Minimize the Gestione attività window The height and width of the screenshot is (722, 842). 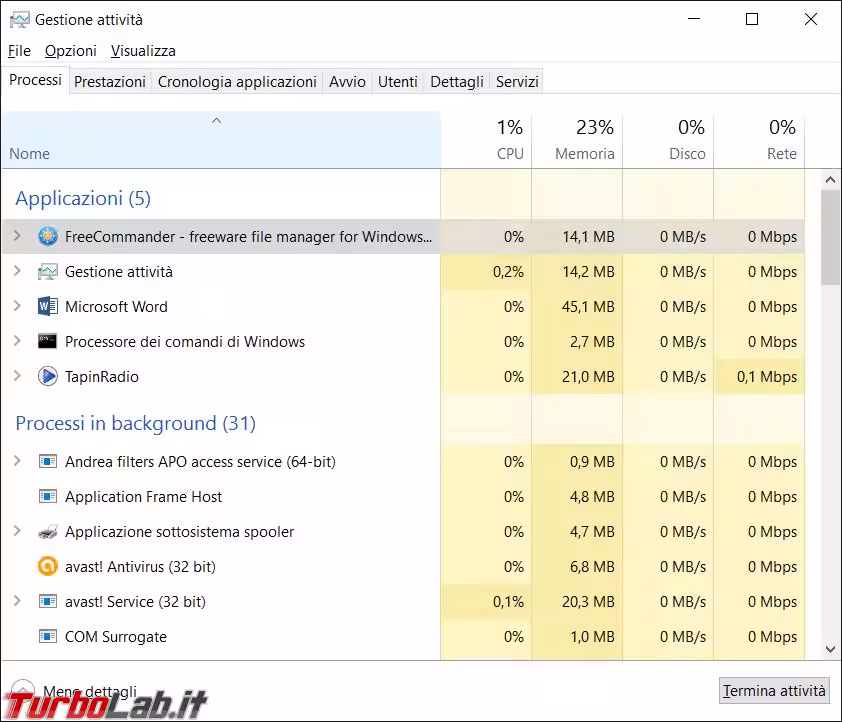click(694, 19)
